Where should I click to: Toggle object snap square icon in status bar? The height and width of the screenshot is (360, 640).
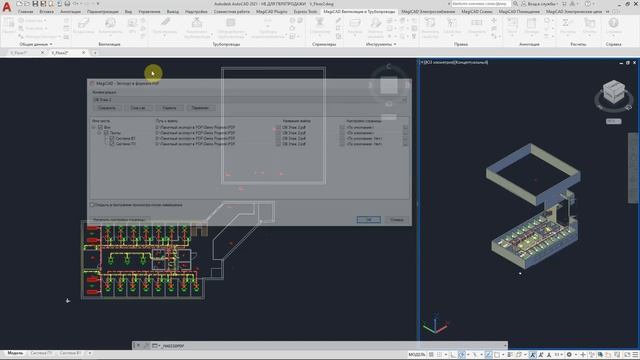pyautogui.click(x=497, y=355)
